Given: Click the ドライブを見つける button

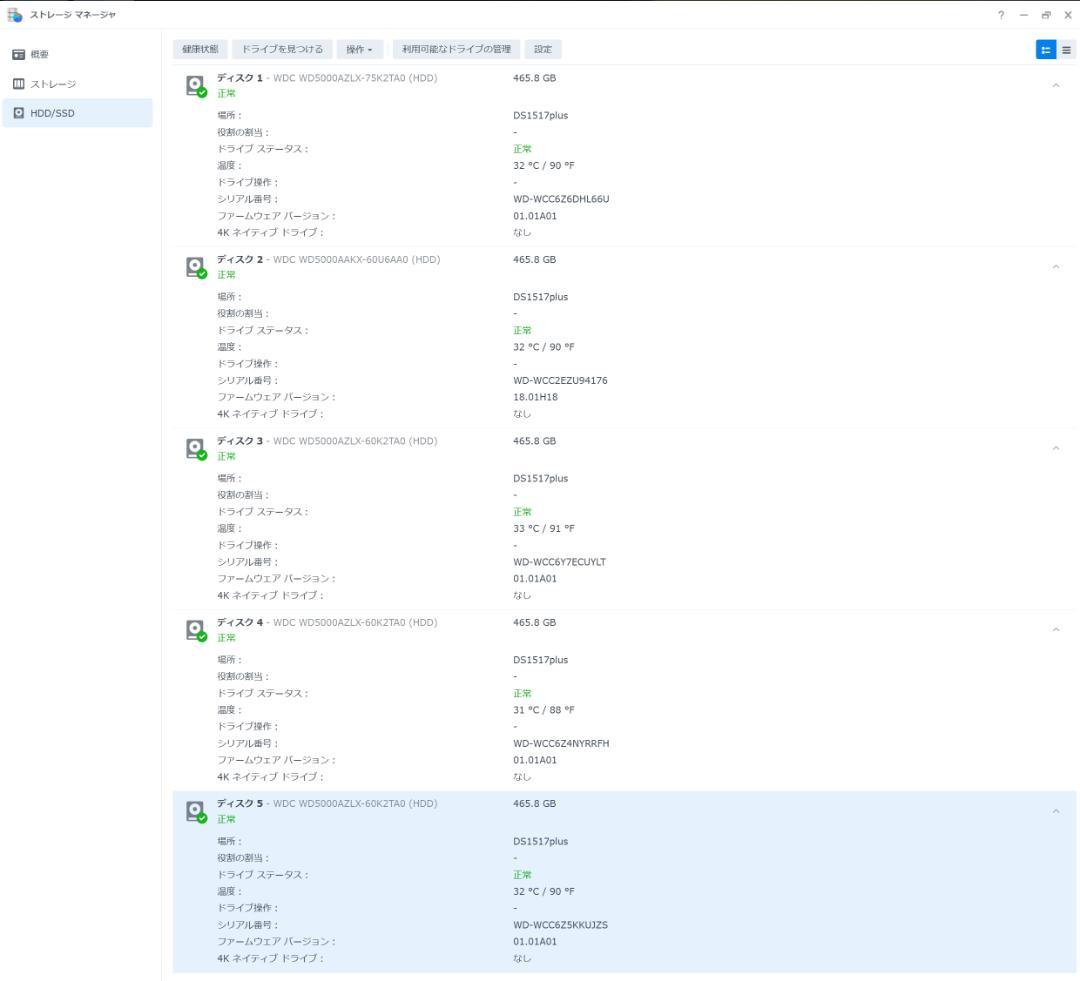Looking at the screenshot, I should point(282,49).
